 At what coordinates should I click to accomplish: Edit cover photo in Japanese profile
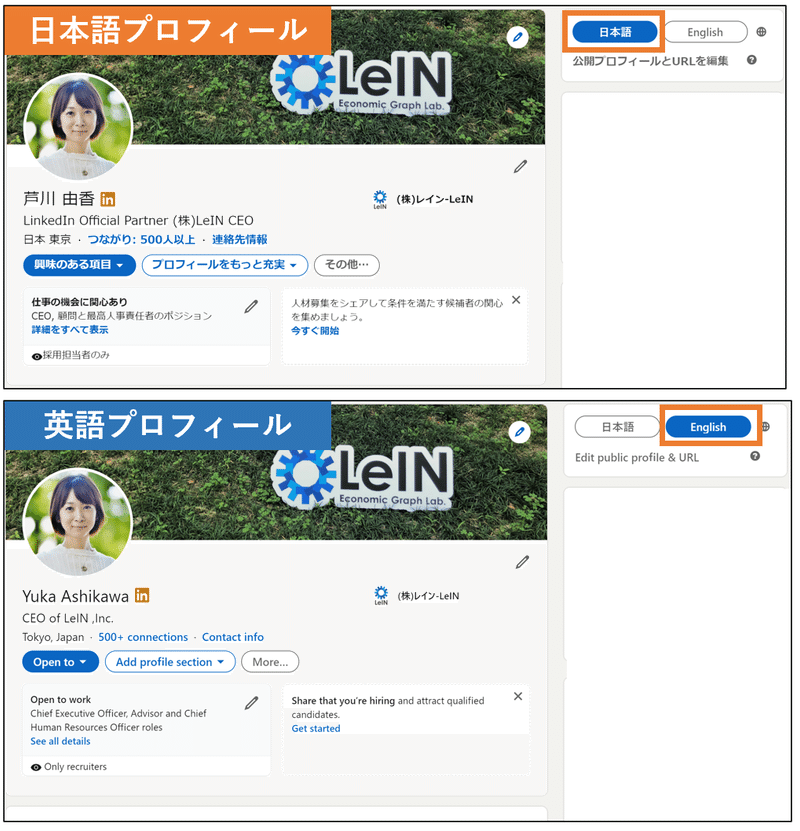coord(518,37)
